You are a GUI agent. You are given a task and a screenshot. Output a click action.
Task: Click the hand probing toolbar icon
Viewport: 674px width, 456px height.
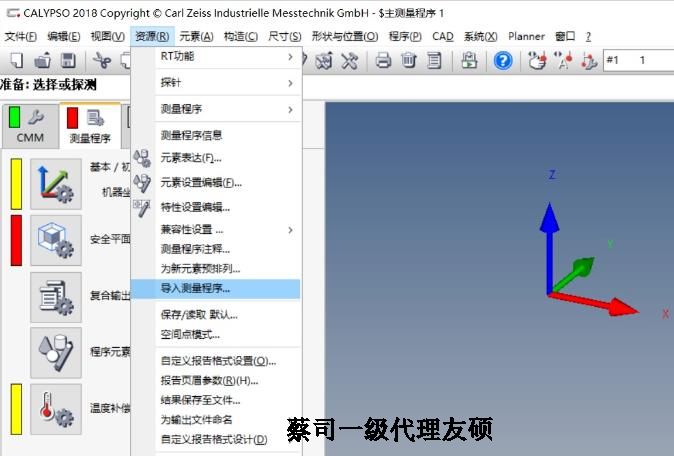tap(537, 60)
